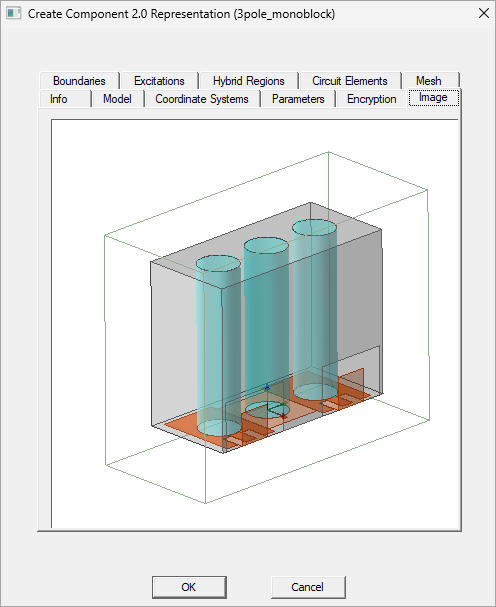Viewport: 496px width, 607px height.
Task: Click the dialog title bar application icon
Action: click(x=14, y=14)
